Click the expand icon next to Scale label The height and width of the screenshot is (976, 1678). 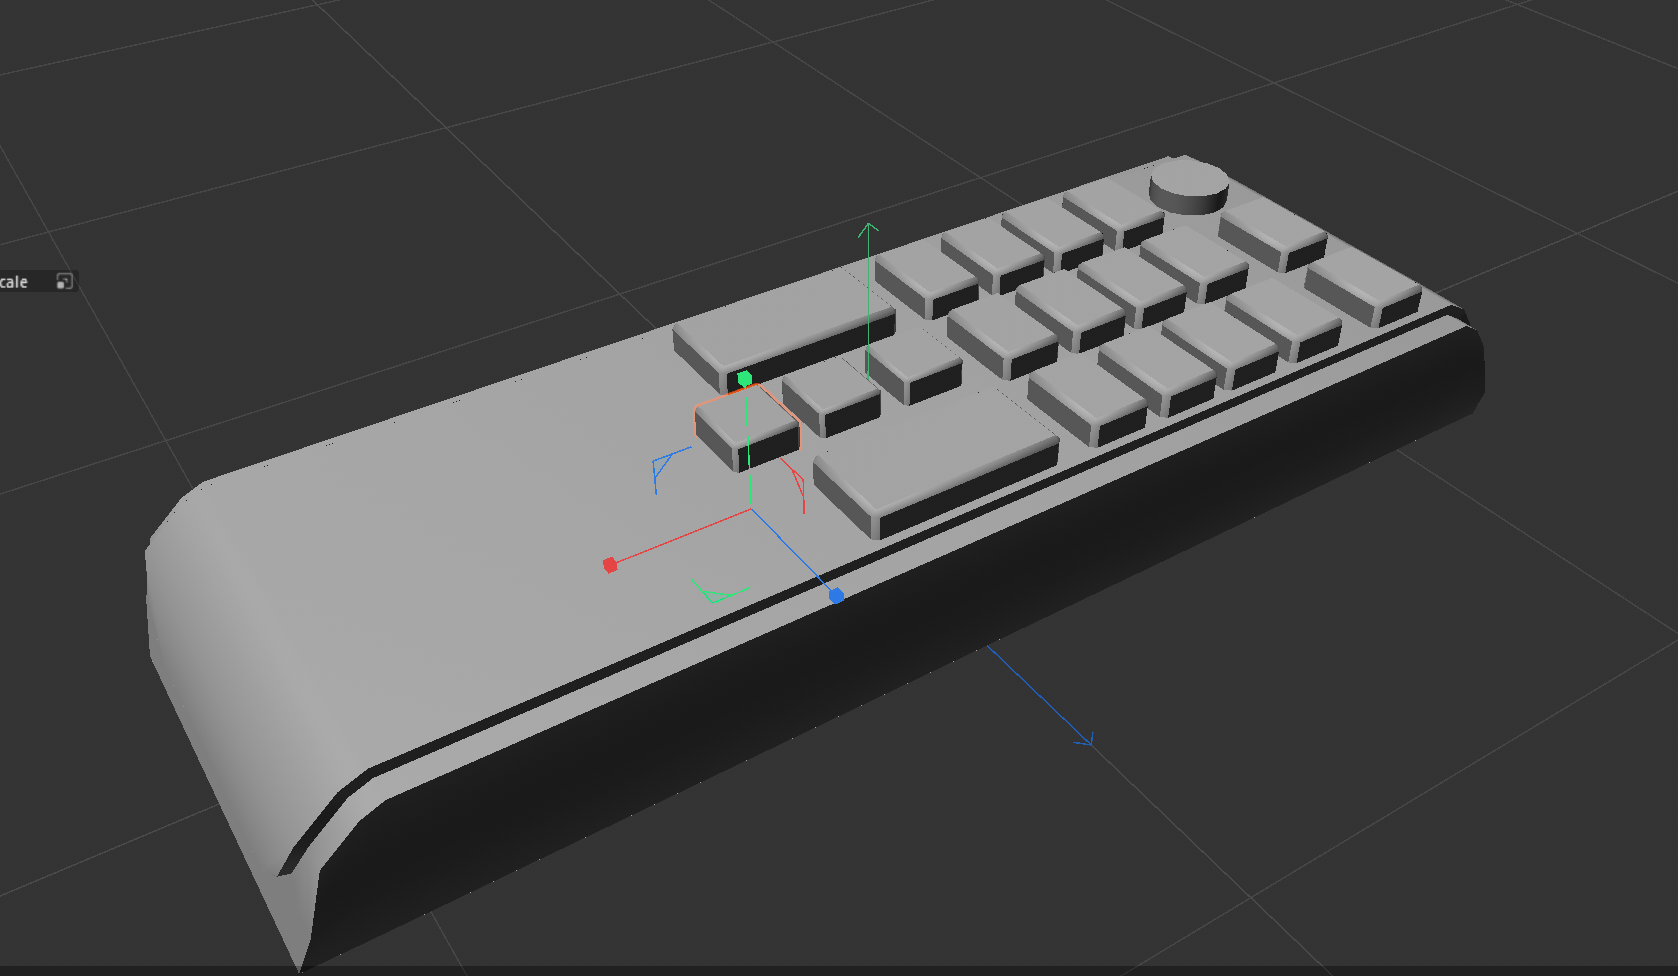tap(63, 282)
